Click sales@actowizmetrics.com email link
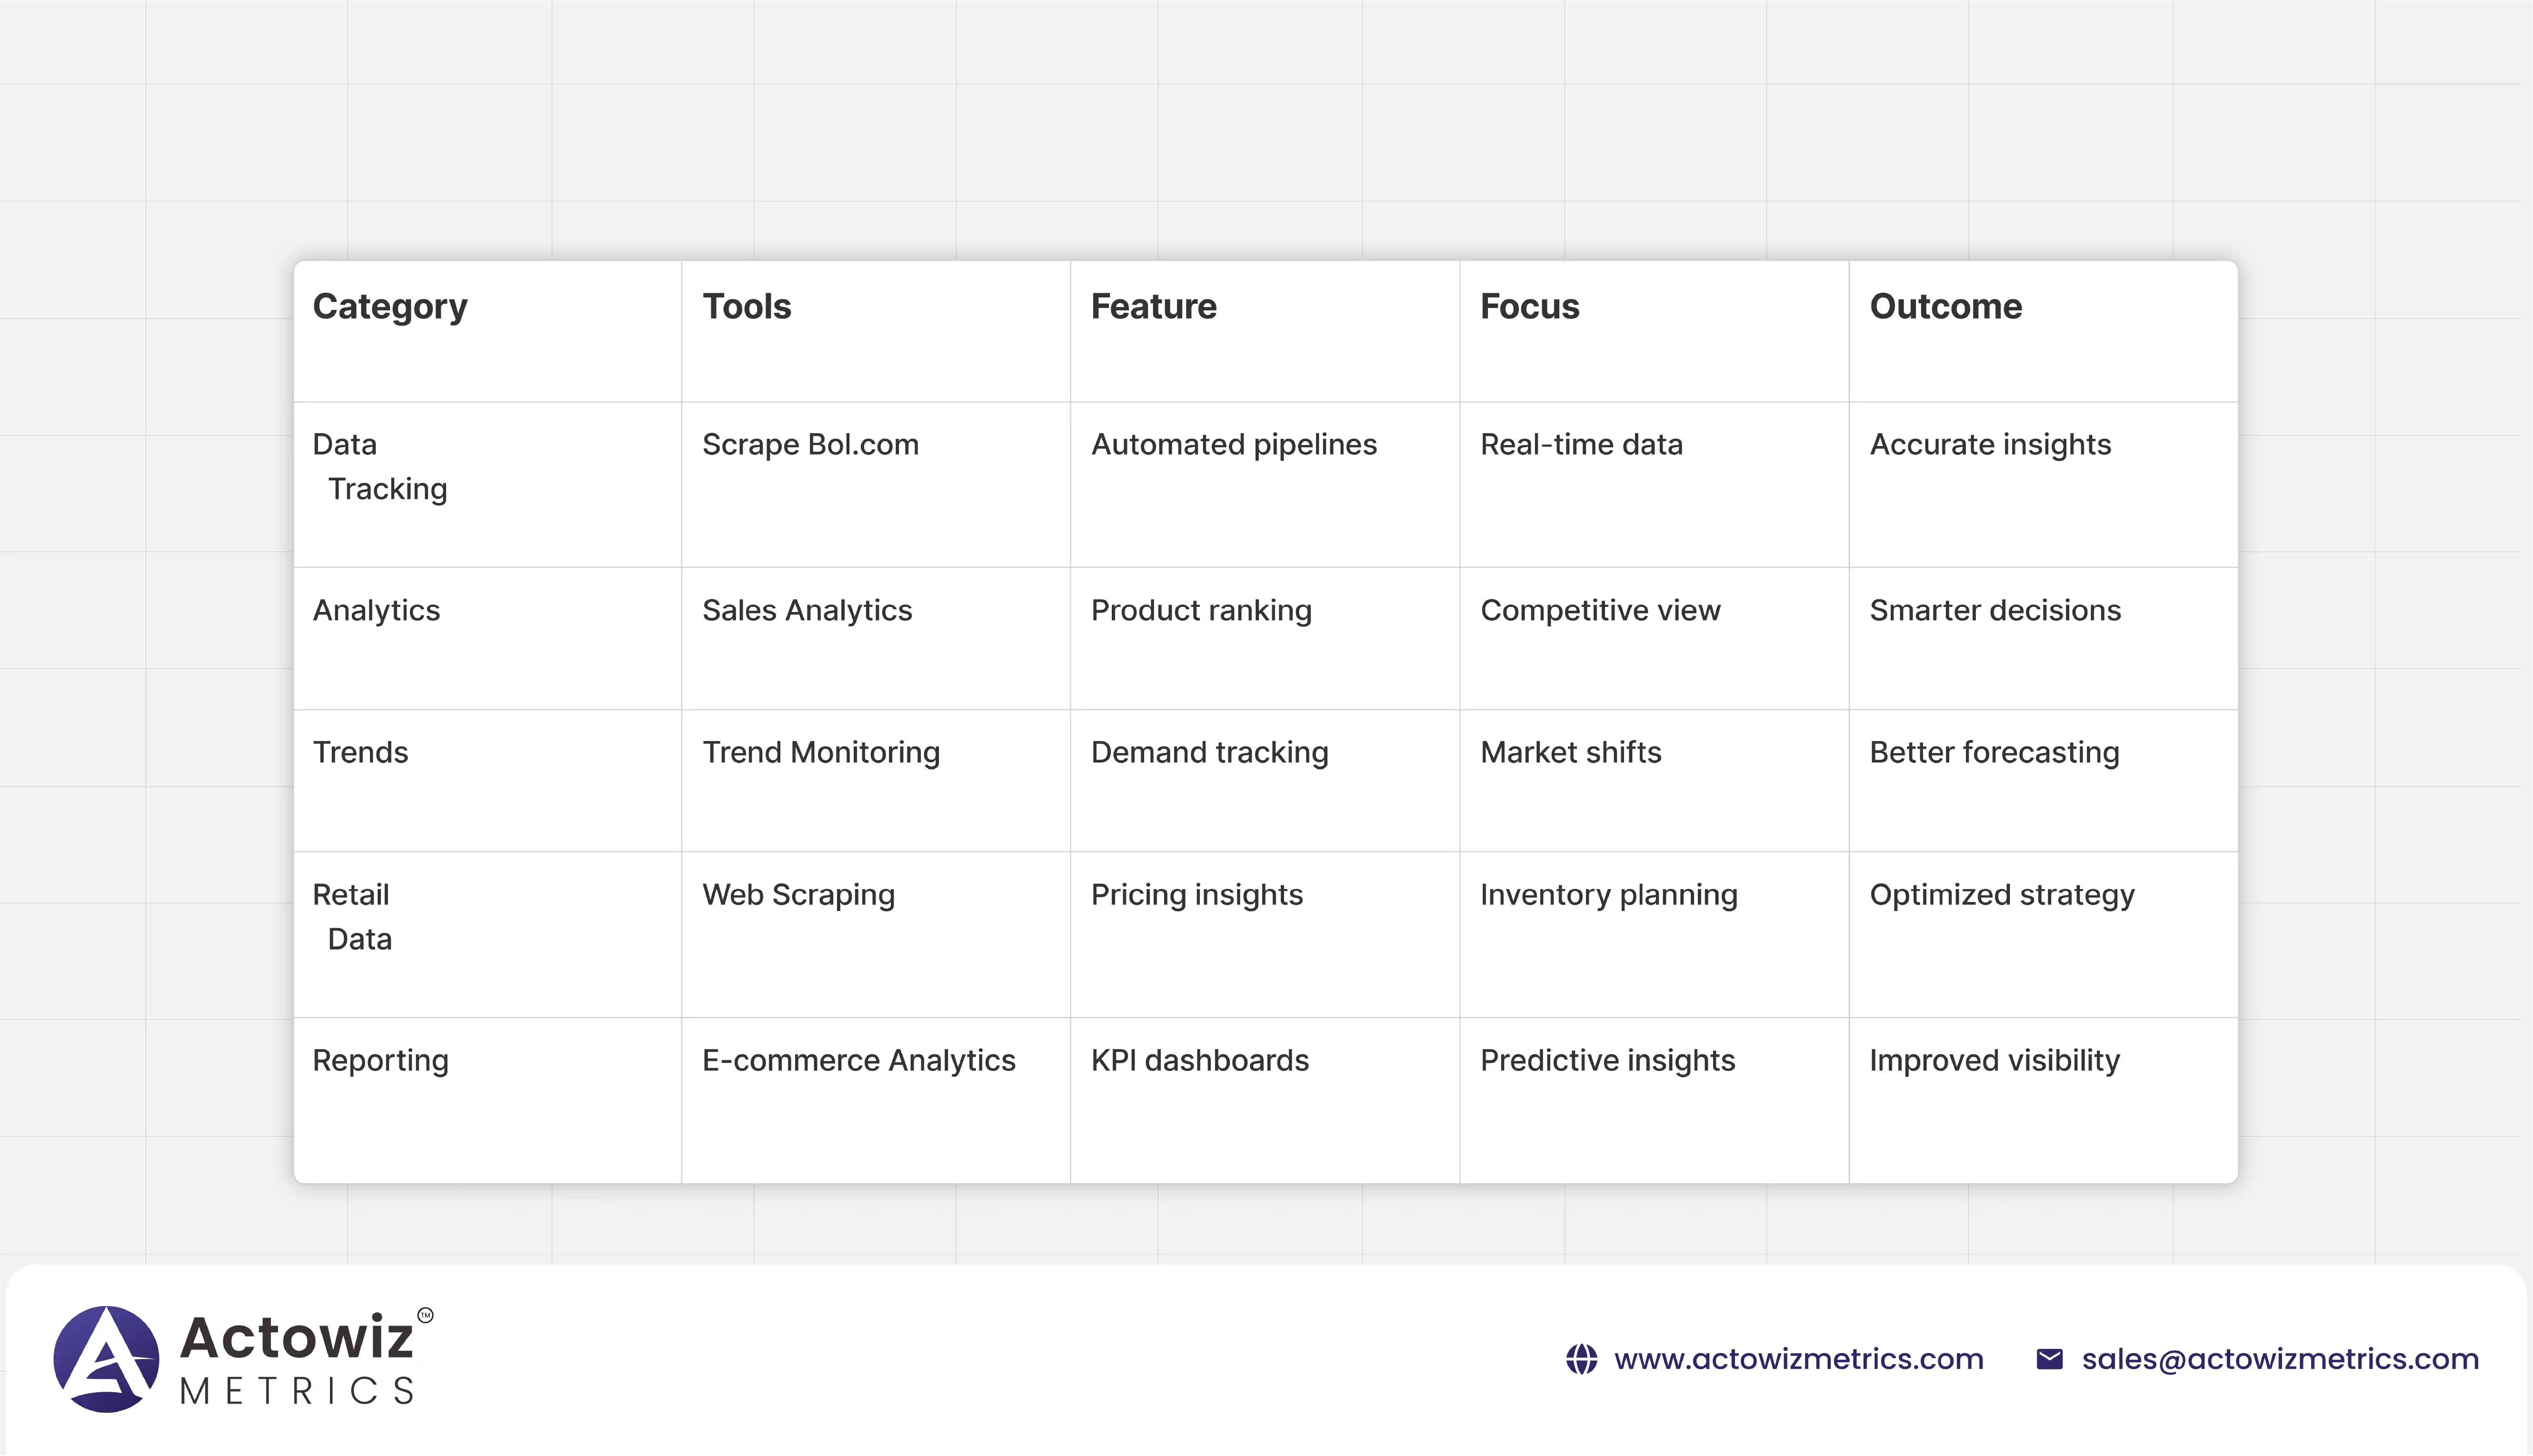The height and width of the screenshot is (1456, 2533). click(2280, 1359)
